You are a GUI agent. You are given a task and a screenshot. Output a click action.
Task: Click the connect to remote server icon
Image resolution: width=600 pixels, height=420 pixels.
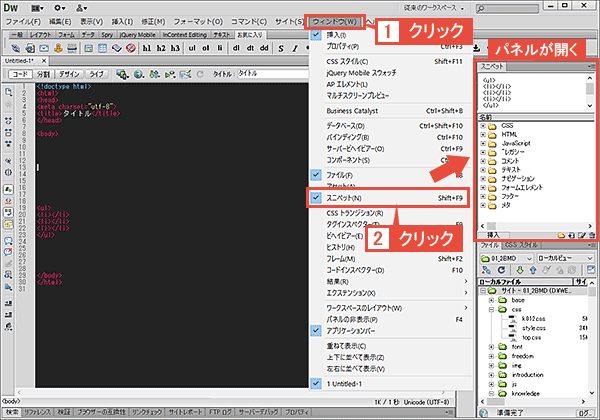click(487, 270)
